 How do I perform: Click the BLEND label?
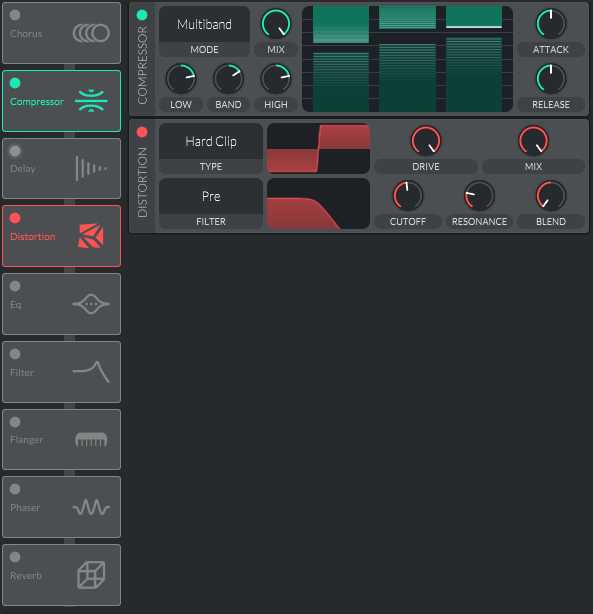coord(551,222)
